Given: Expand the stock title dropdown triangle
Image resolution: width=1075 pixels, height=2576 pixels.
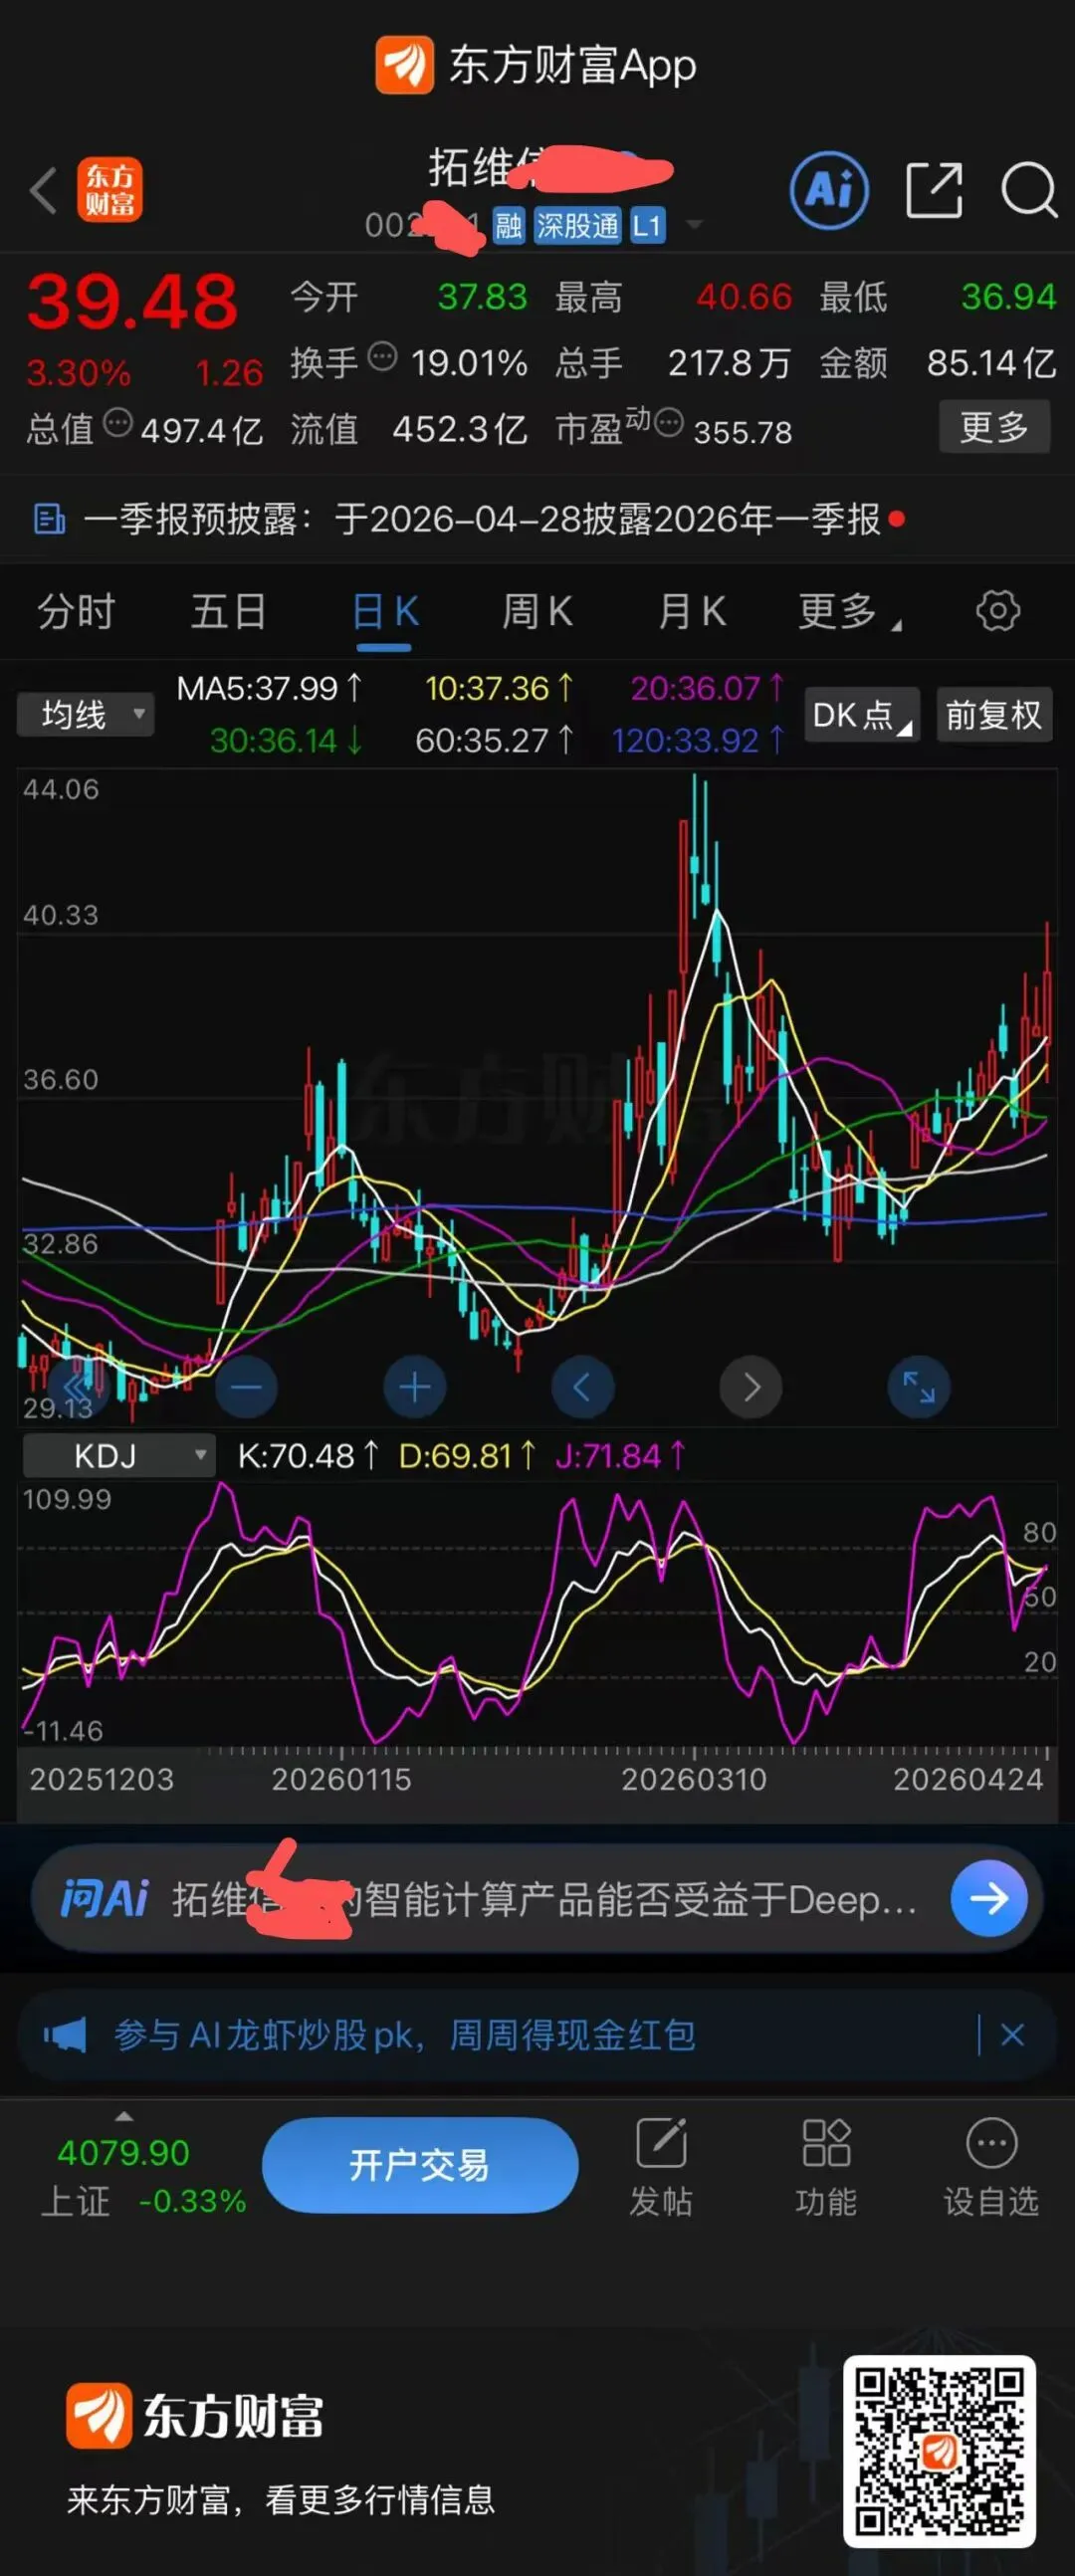Looking at the screenshot, I should tap(693, 225).
